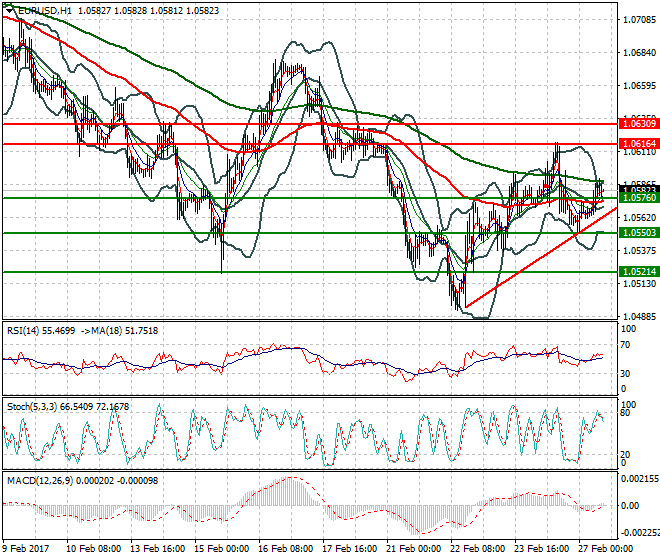Viewport: 660px width, 560px height.
Task: Click the 1.06840 price axis value
Action: pos(639,53)
